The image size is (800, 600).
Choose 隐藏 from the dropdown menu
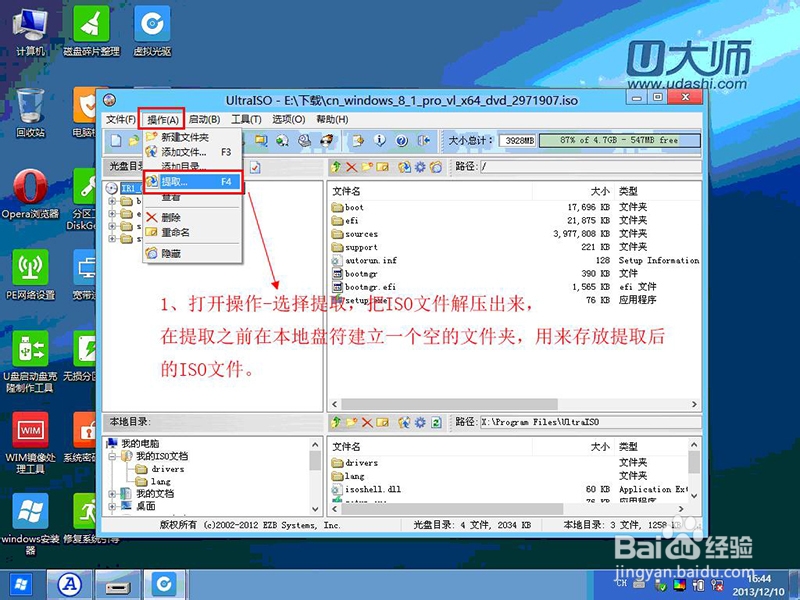pyautogui.click(x=192, y=253)
